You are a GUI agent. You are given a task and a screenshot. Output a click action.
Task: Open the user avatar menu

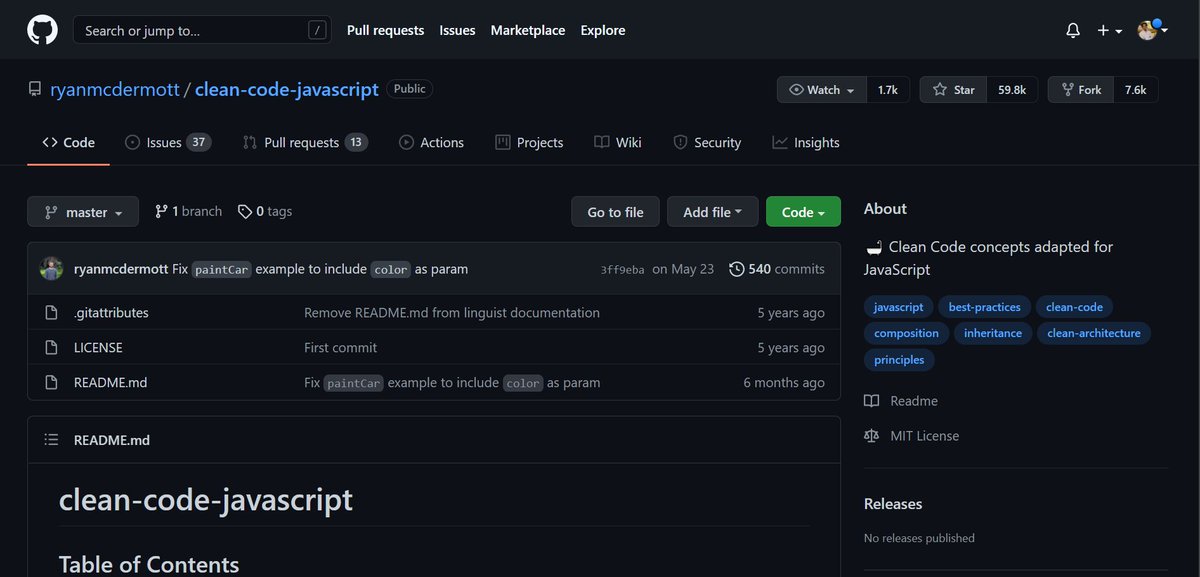pyautogui.click(x=1154, y=30)
